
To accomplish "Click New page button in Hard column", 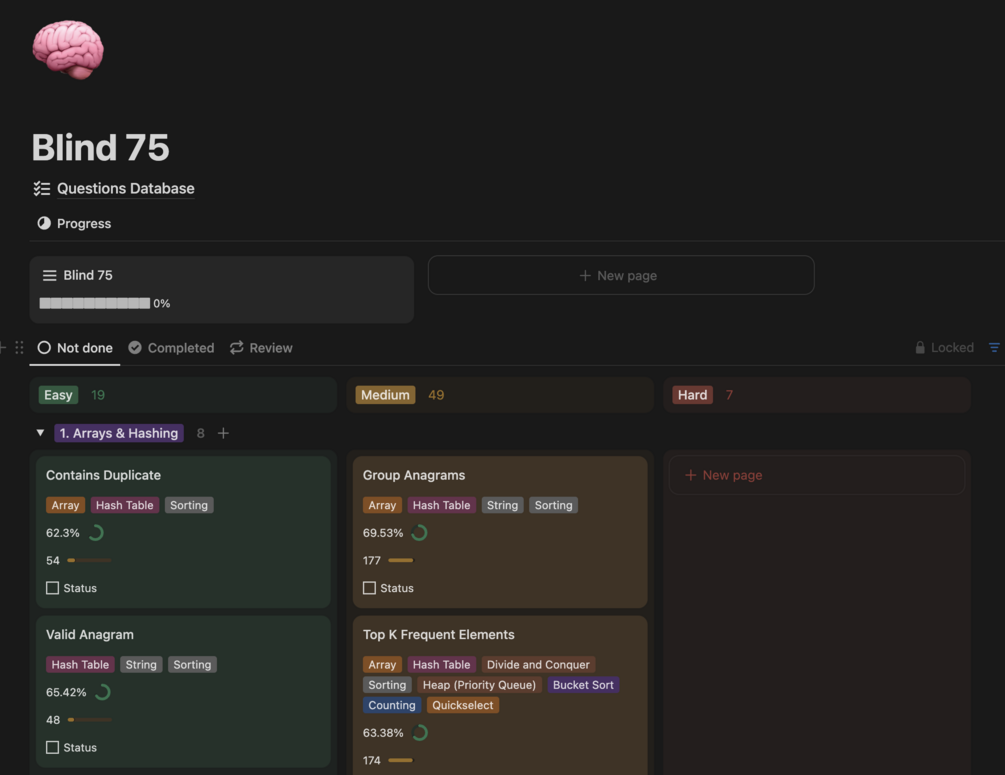I will point(817,475).
